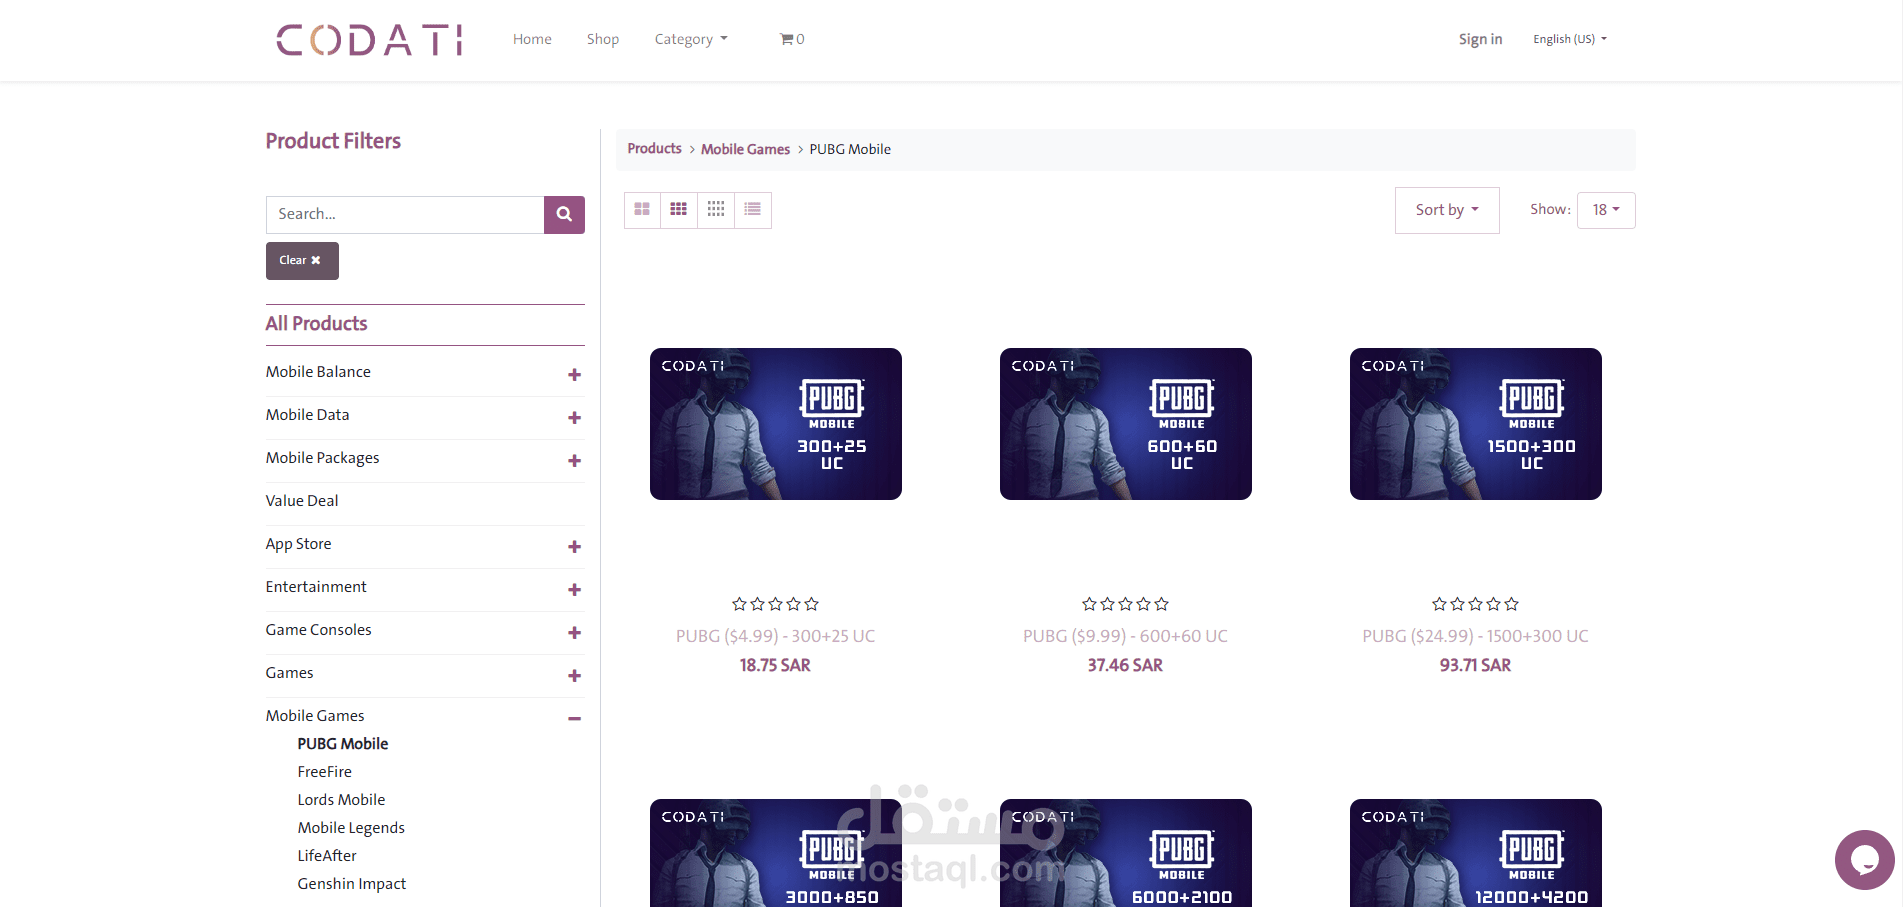Image resolution: width=1903 pixels, height=907 pixels.
Task: Select the Mobile Games category
Action: (x=315, y=716)
